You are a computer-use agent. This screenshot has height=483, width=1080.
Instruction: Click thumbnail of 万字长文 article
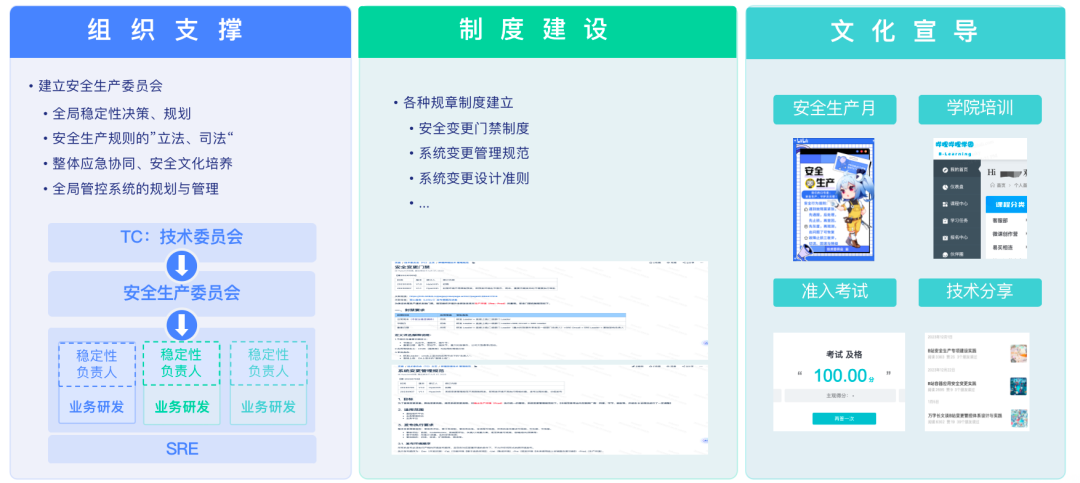click(x=1019, y=418)
